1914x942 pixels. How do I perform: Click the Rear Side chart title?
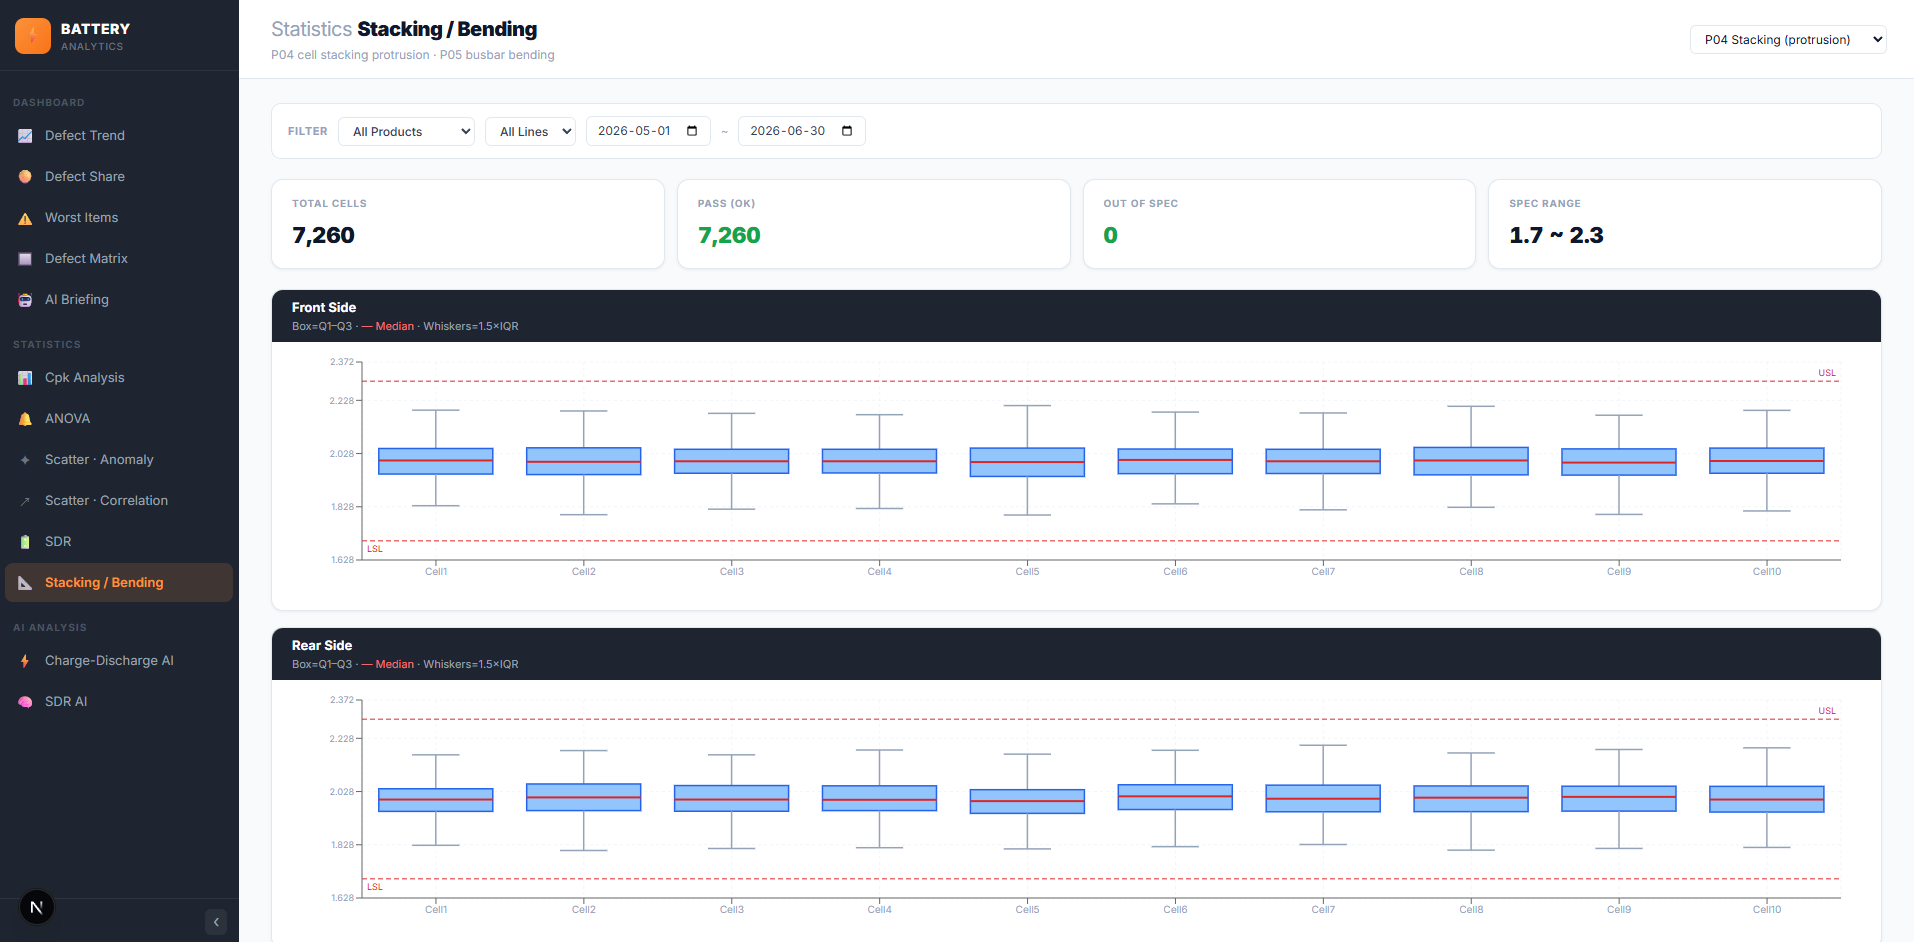(x=322, y=645)
